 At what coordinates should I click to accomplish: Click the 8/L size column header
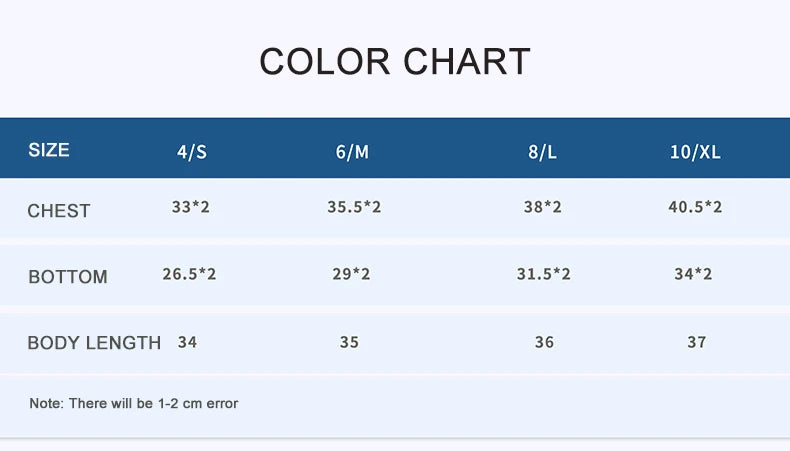[543, 152]
